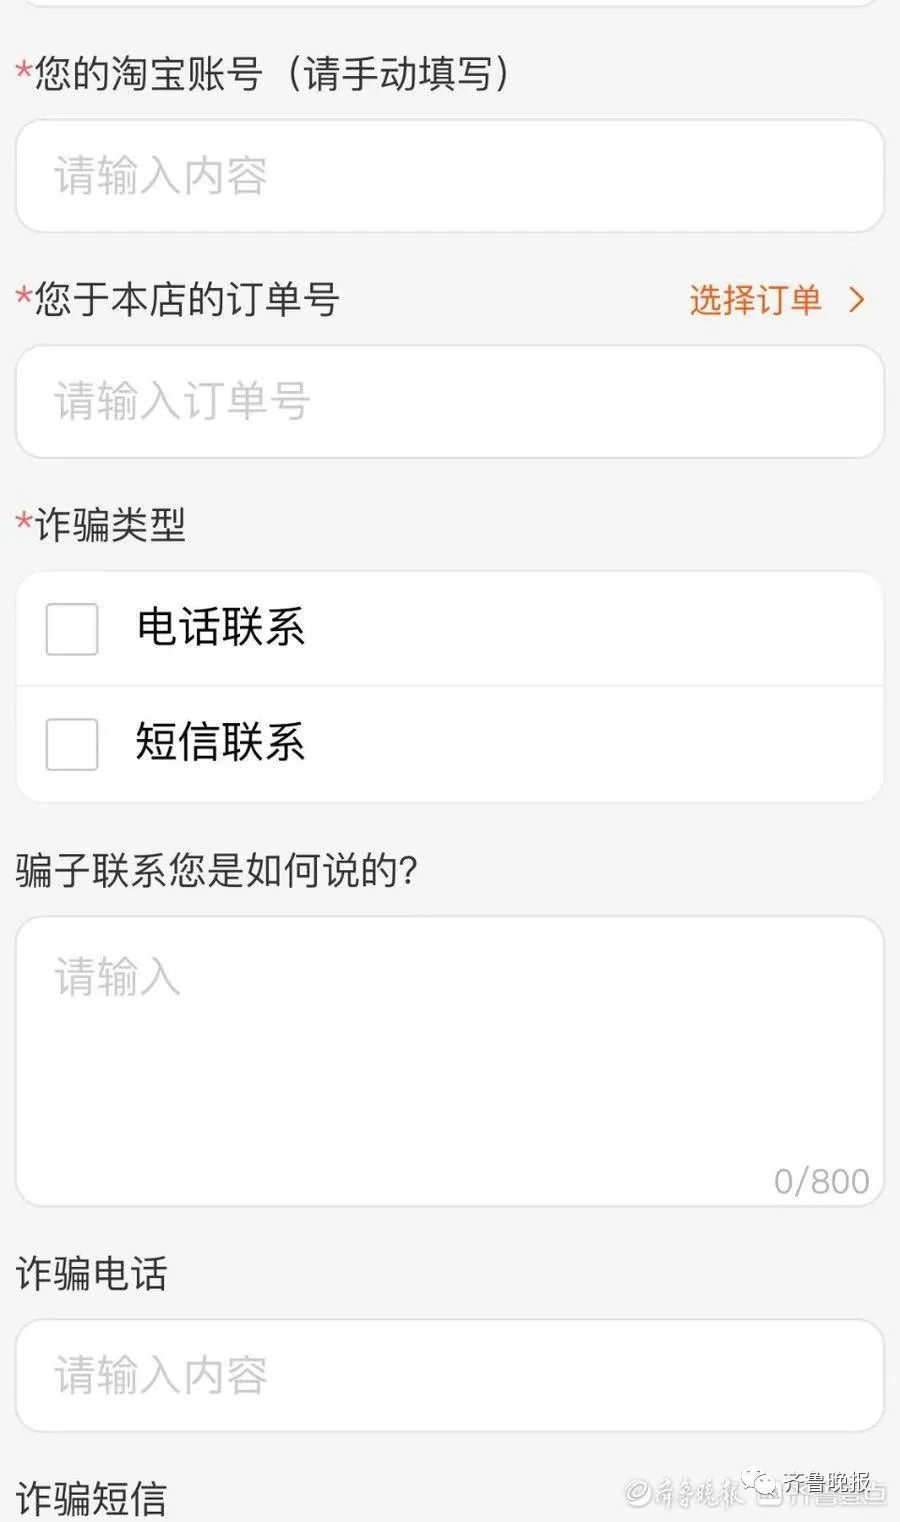
Task: Click the WeChat icon in the watermark
Action: pyautogui.click(x=763, y=1483)
